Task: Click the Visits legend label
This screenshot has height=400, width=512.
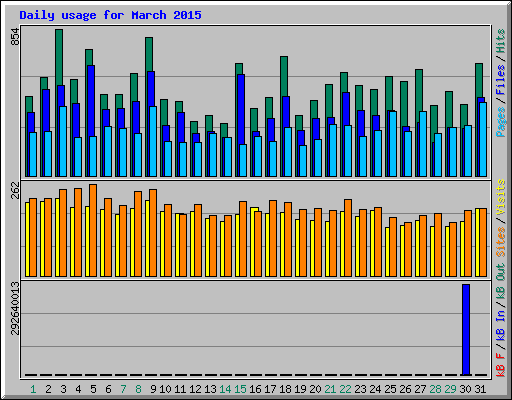Action: point(501,197)
